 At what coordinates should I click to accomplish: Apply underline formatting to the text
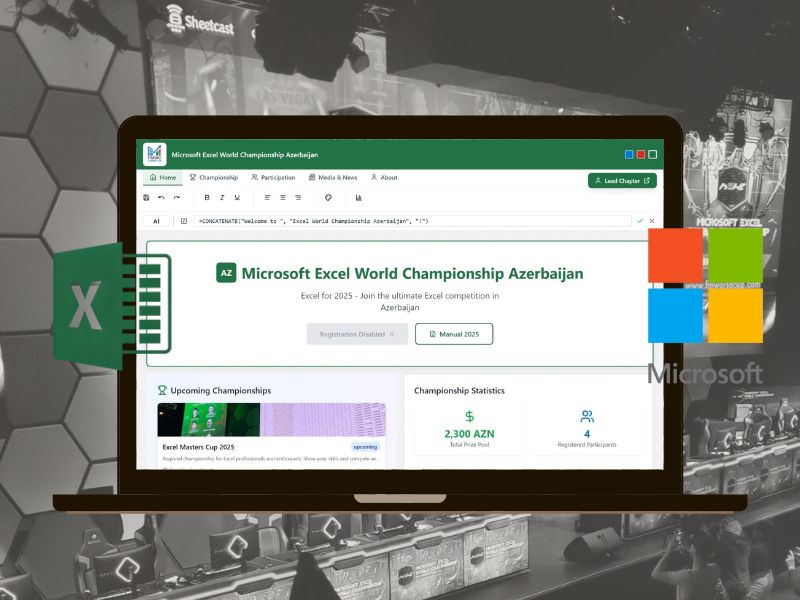[x=237, y=197]
